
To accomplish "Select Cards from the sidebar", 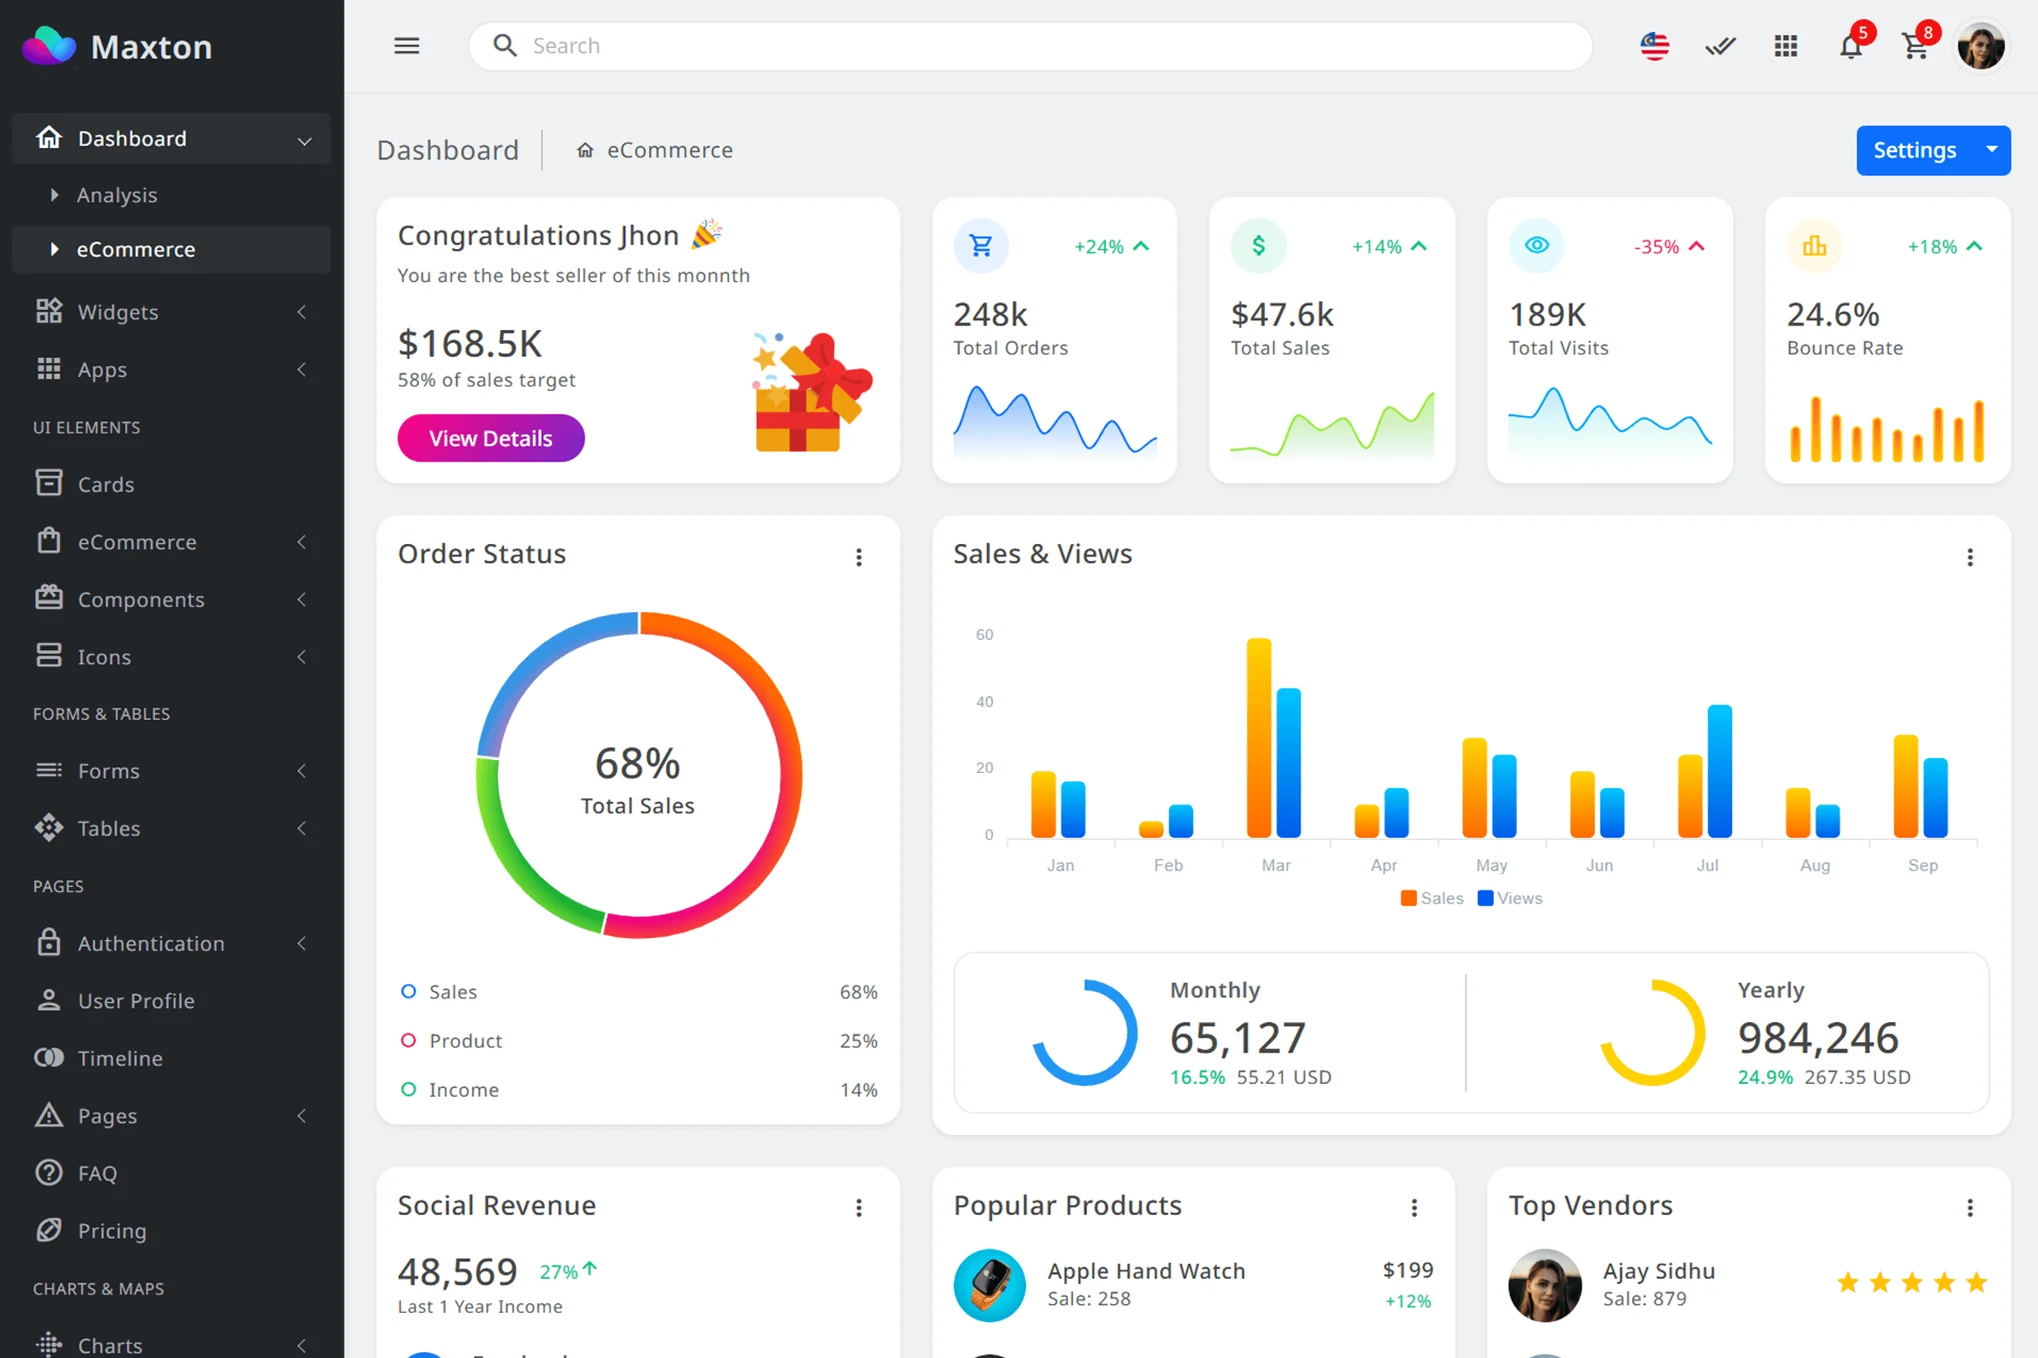I will tap(106, 484).
